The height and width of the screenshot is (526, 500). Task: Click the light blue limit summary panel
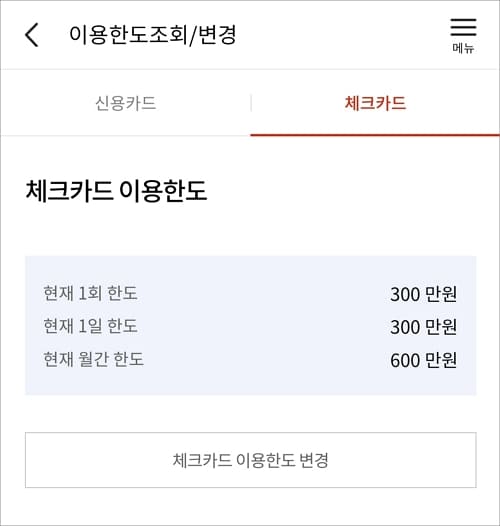click(250, 325)
